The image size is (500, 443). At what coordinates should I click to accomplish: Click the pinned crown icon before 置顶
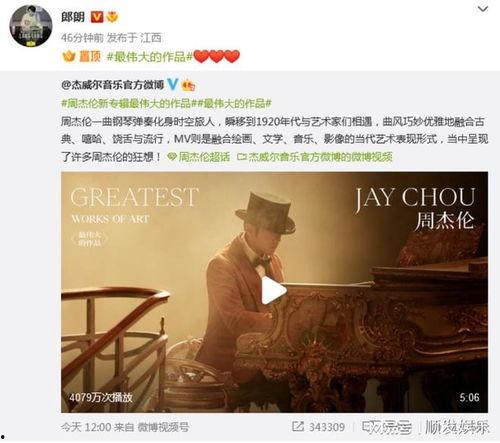click(x=69, y=56)
